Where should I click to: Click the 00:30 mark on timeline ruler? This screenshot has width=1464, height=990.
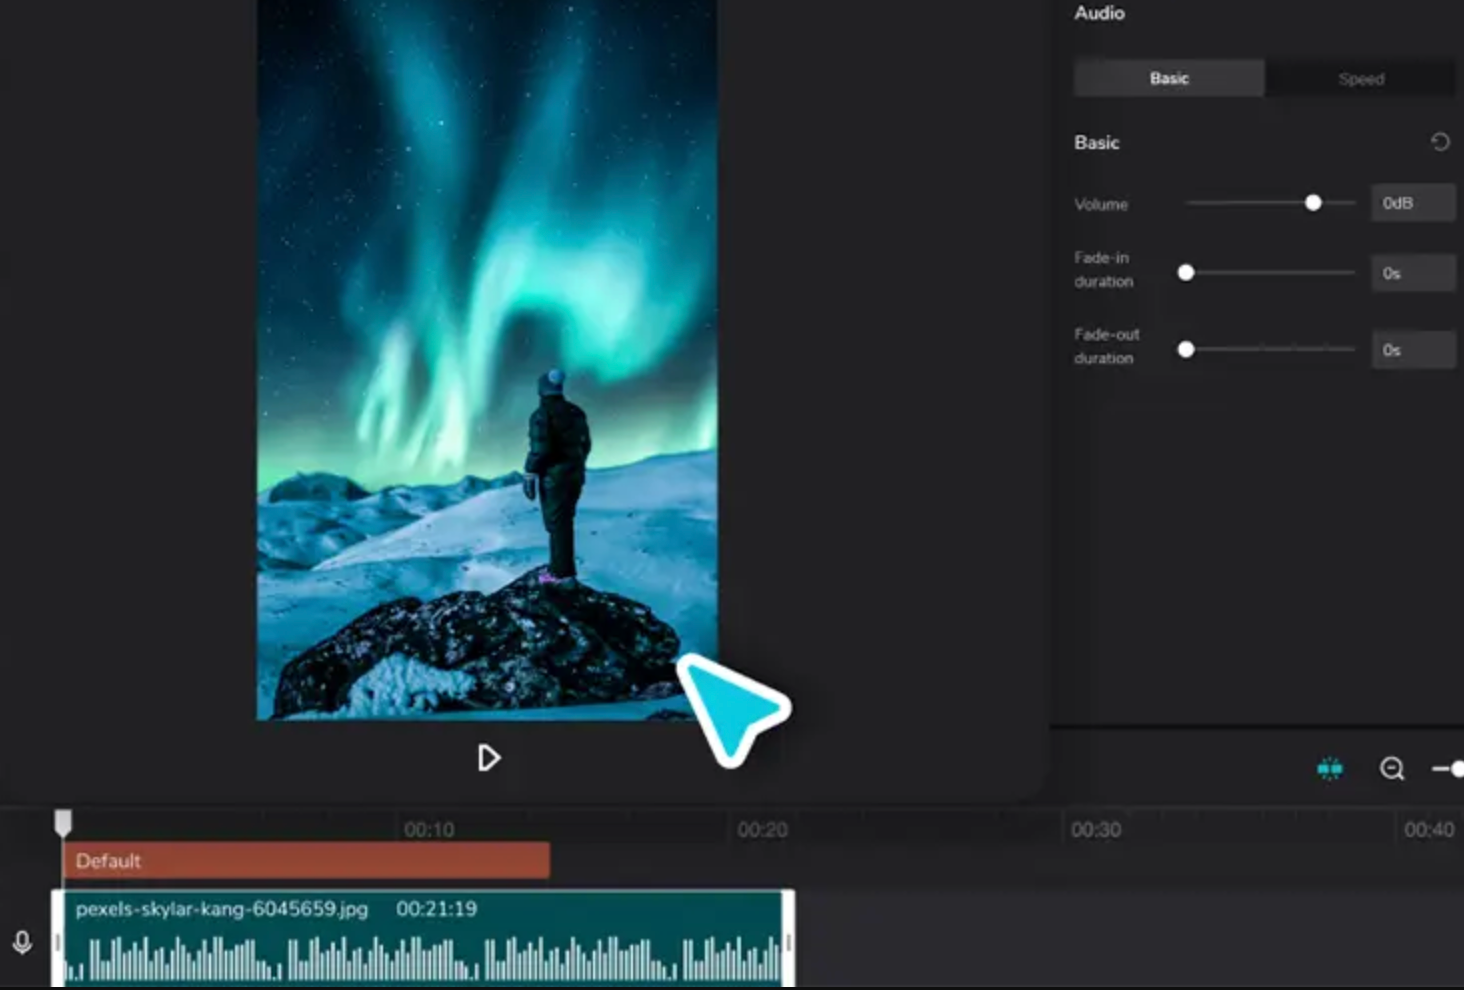[x=1096, y=830]
